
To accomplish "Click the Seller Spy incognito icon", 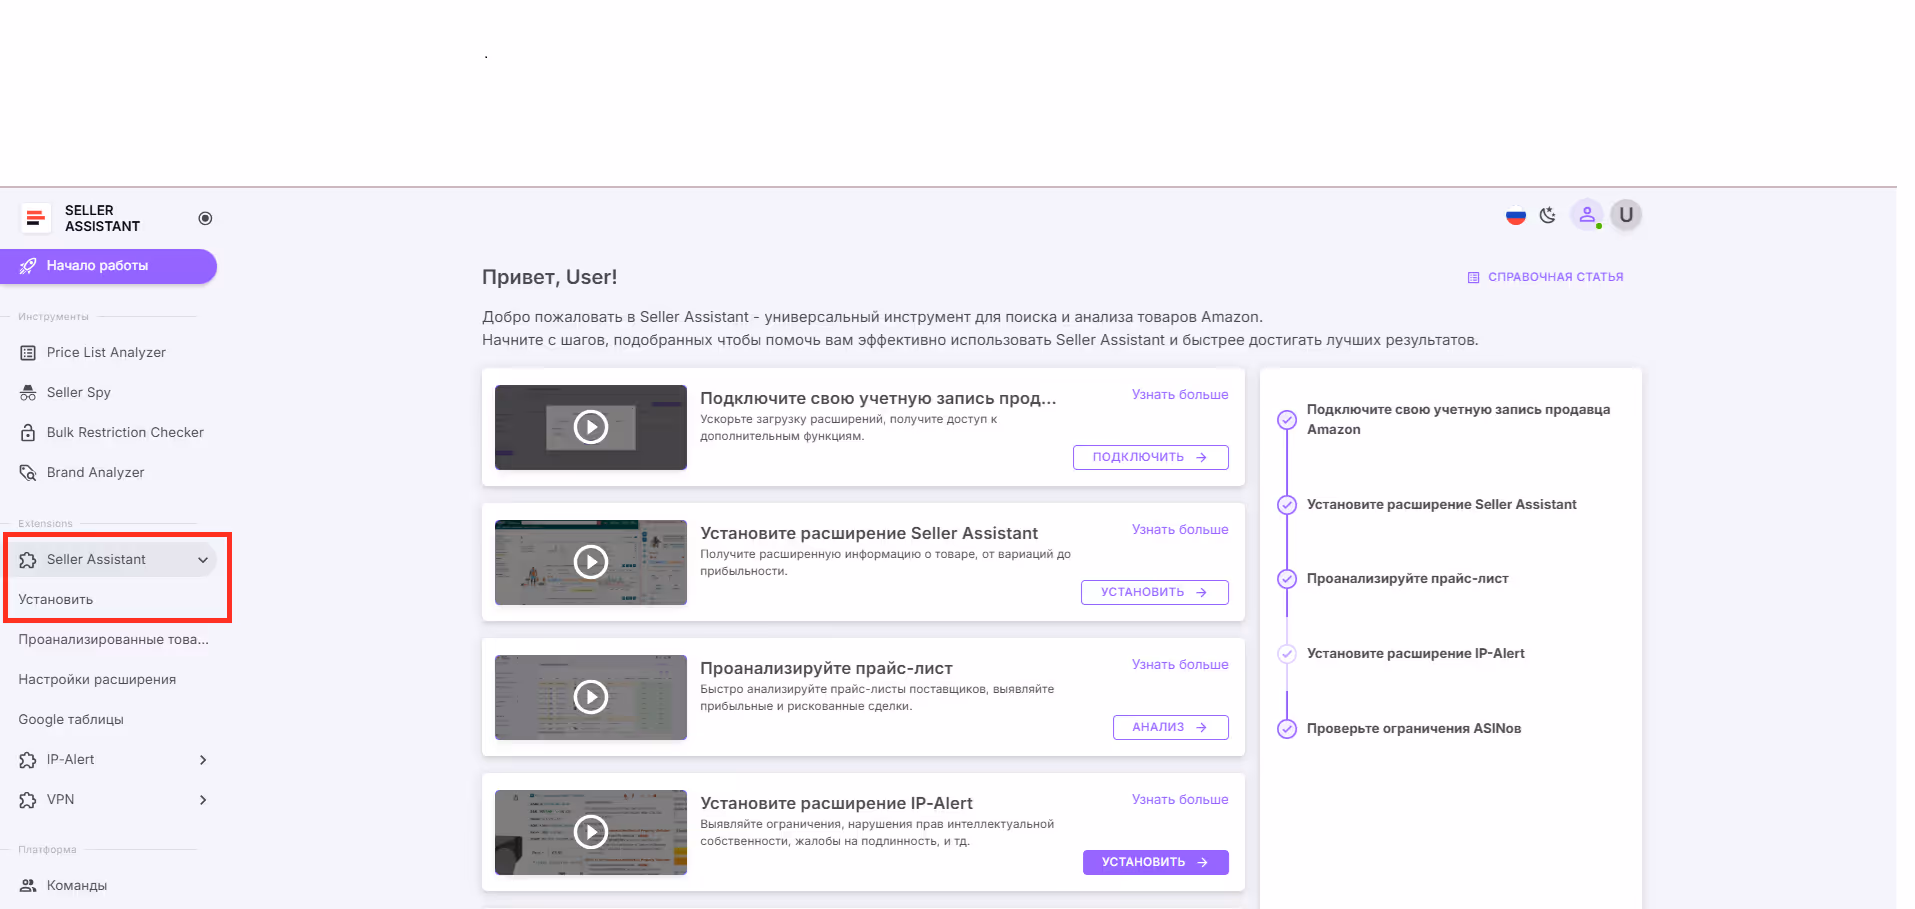I will (28, 393).
